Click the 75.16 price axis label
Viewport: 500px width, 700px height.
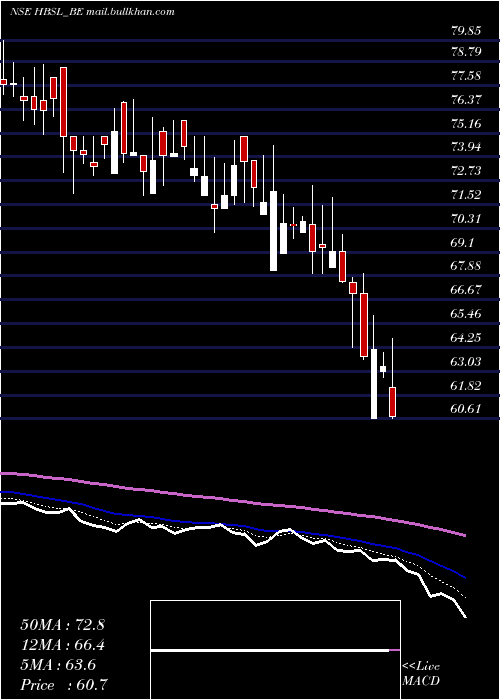point(466,123)
